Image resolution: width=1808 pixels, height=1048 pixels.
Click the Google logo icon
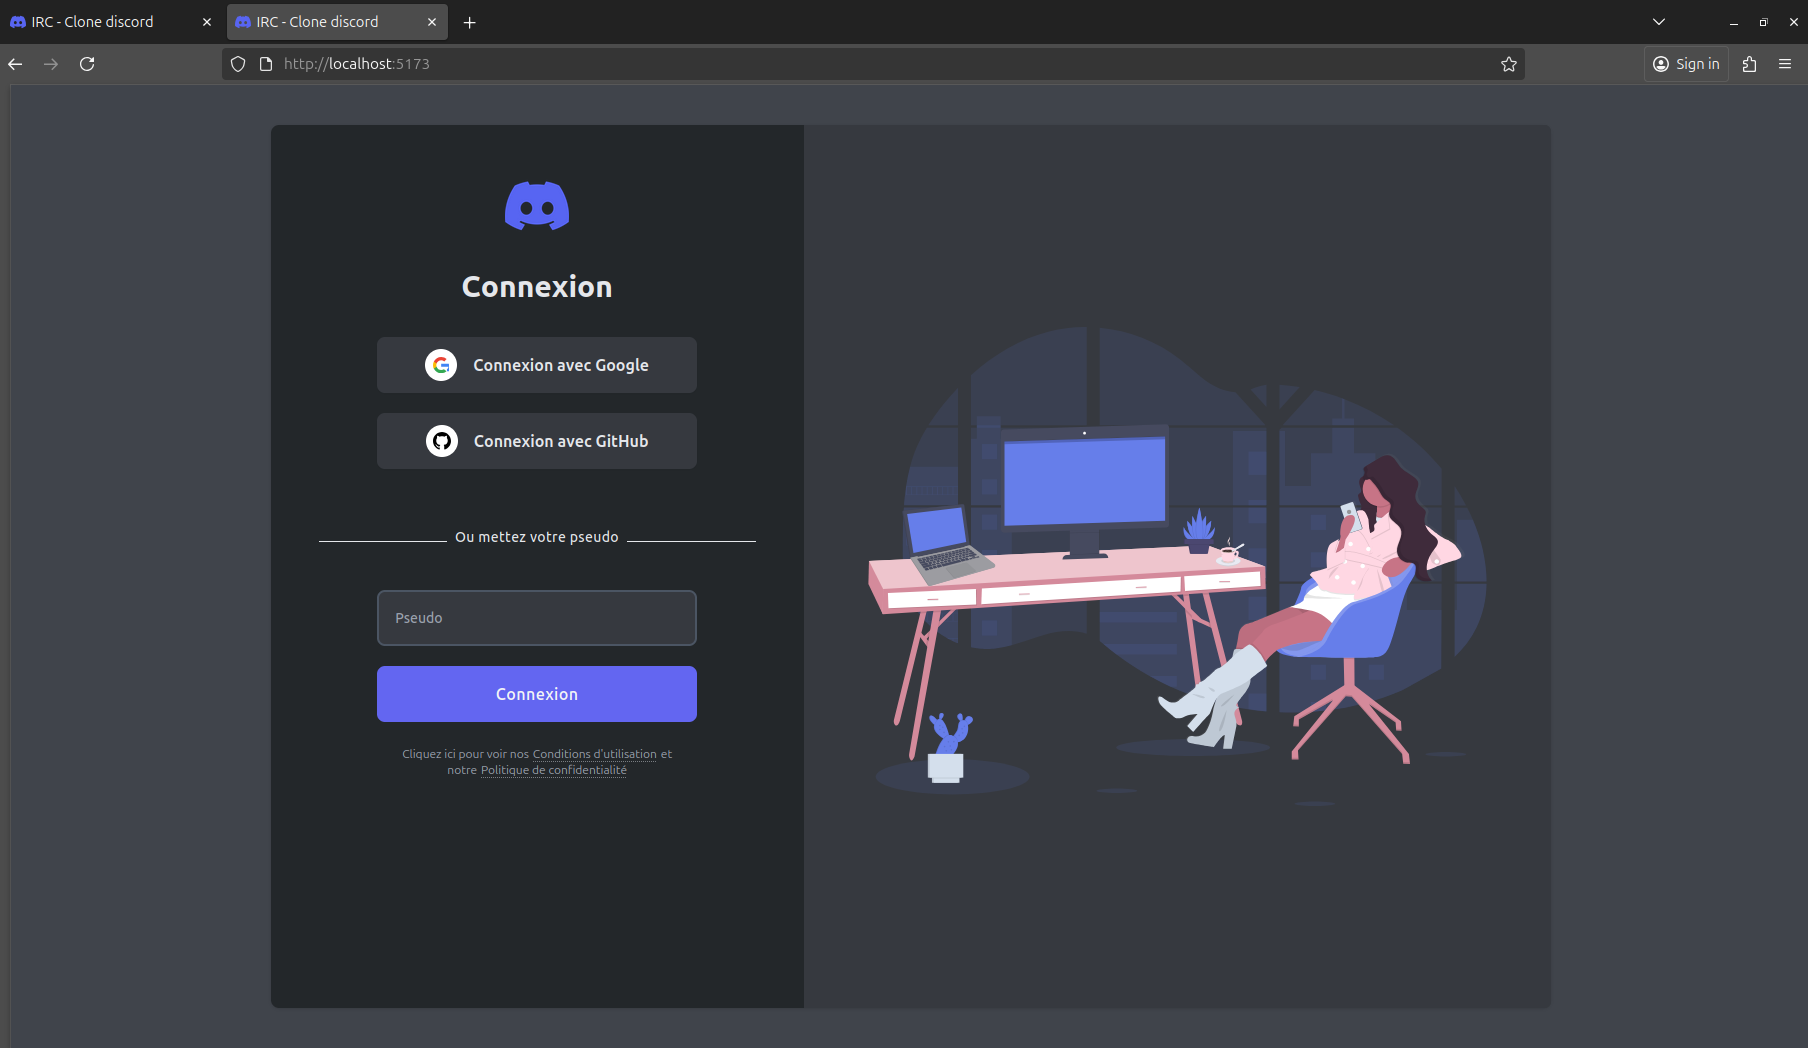(441, 365)
